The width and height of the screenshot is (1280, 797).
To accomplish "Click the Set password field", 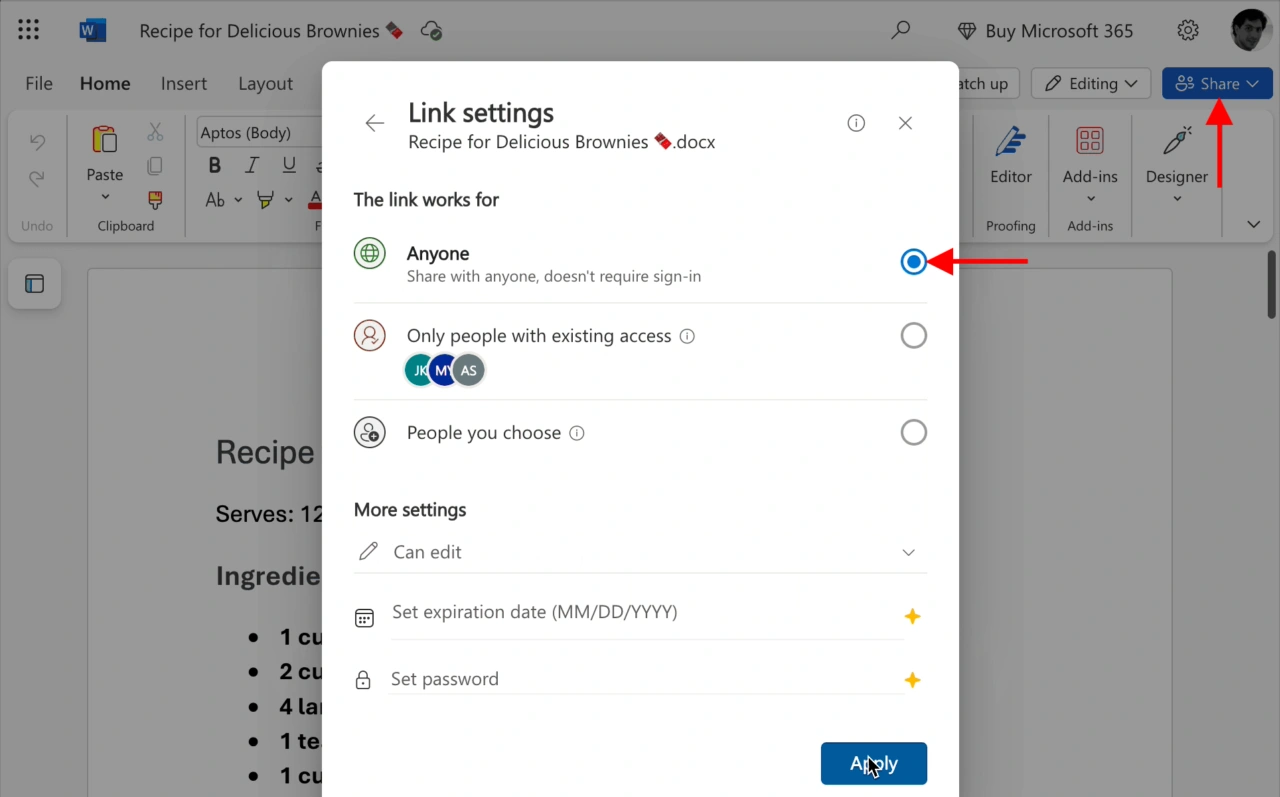I will [x=645, y=679].
